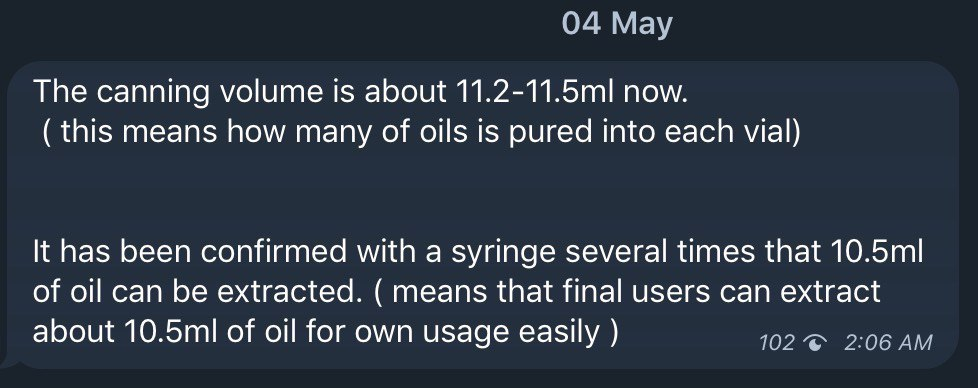Viewport: 978px width, 388px height.
Task: Select the 2:06 AM timestamp
Action: [x=888, y=342]
